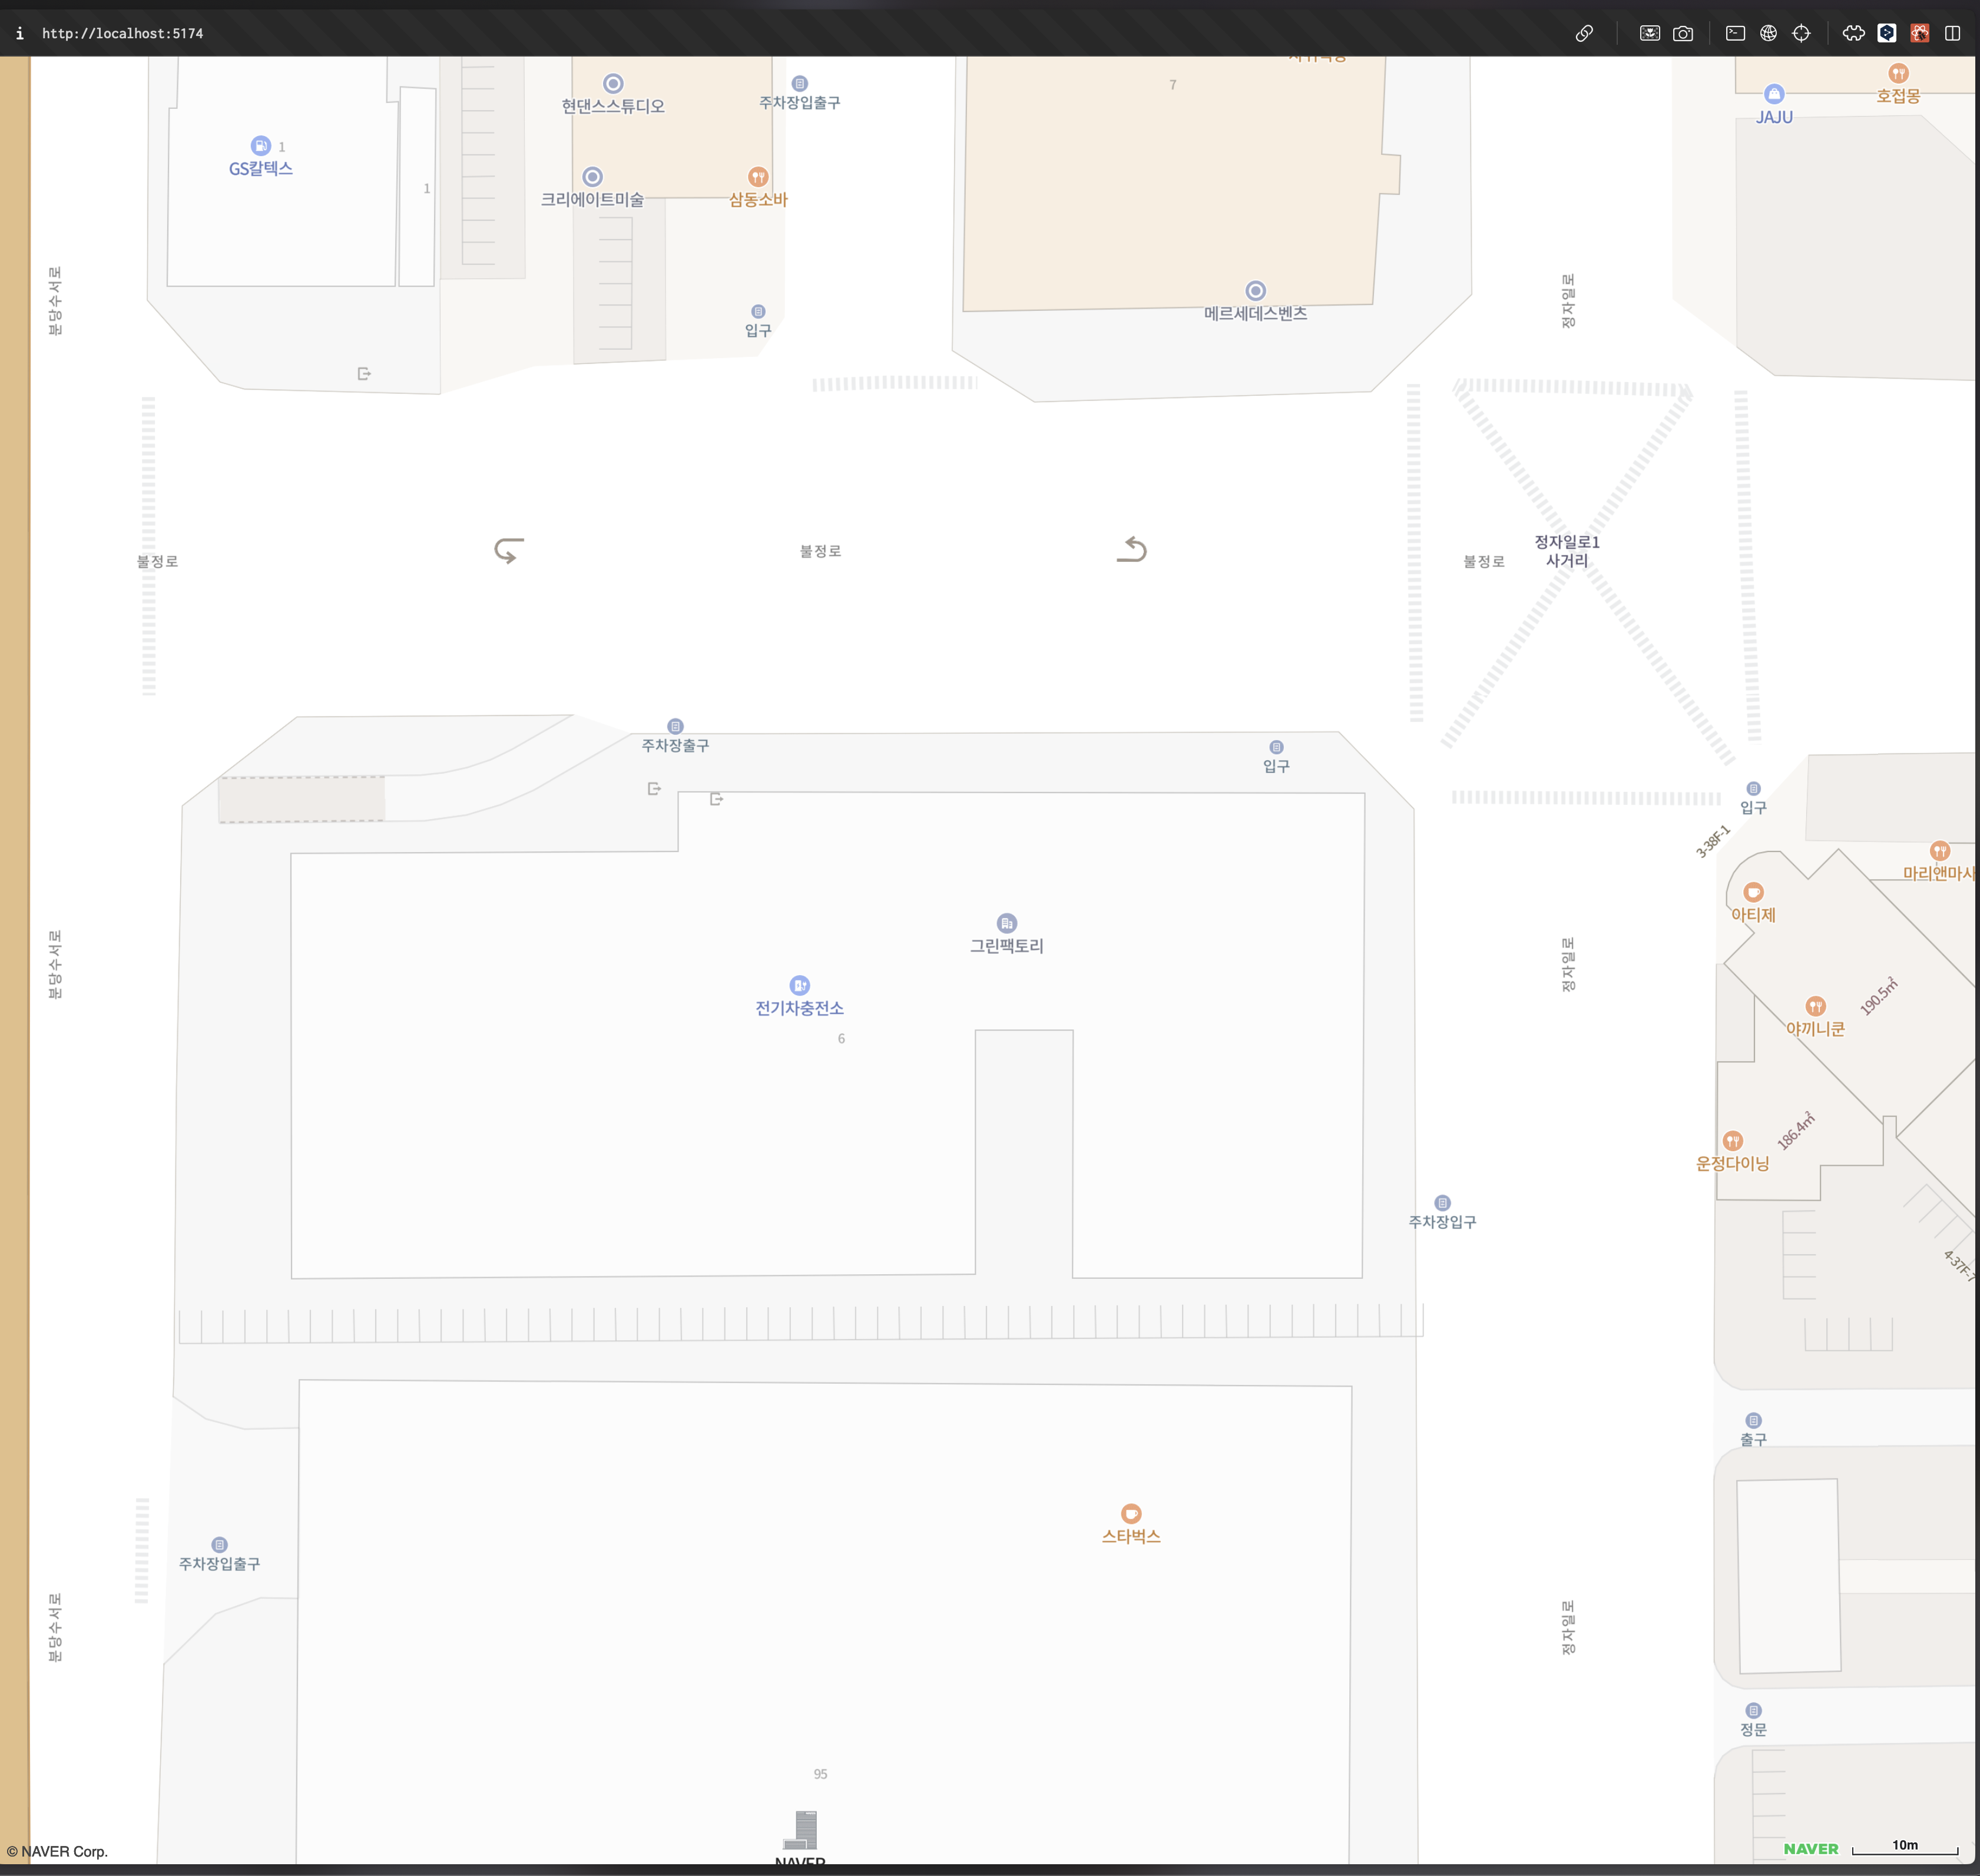Viewport: 1980px width, 1876px height.
Task: Click the 3-38F-1 lot label
Action: click(x=1712, y=841)
